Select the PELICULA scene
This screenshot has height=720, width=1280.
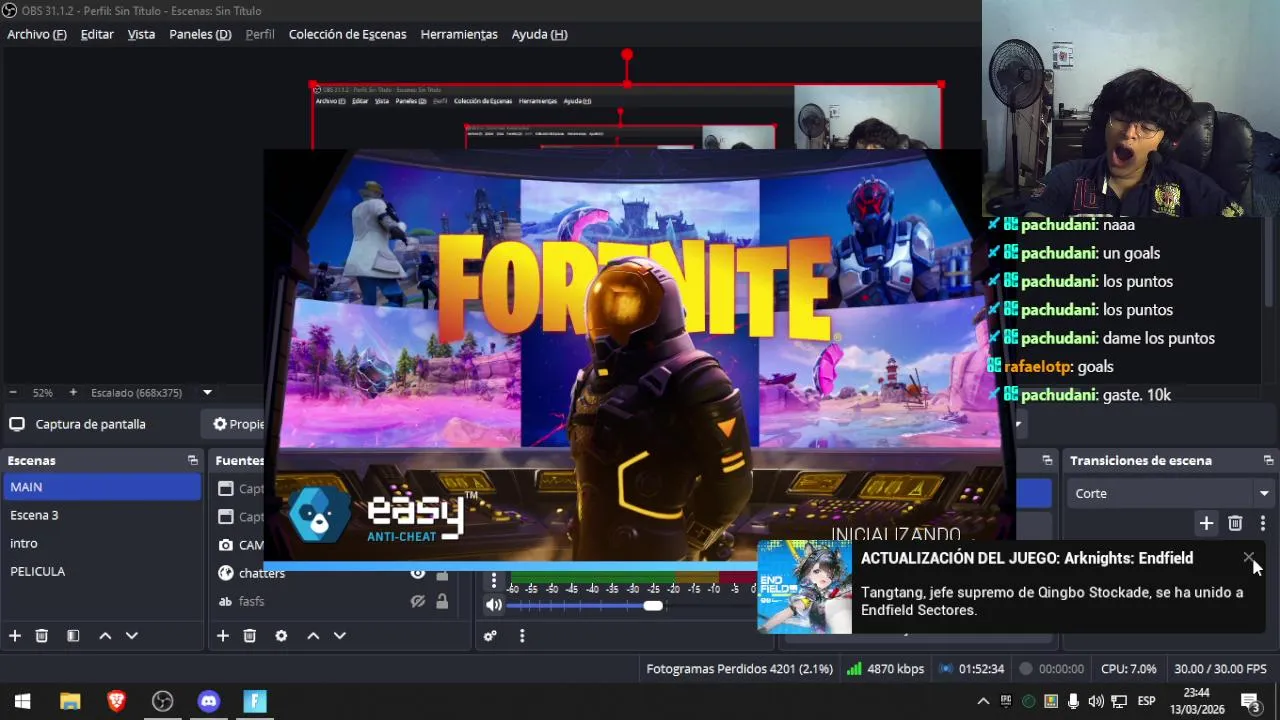click(102, 571)
